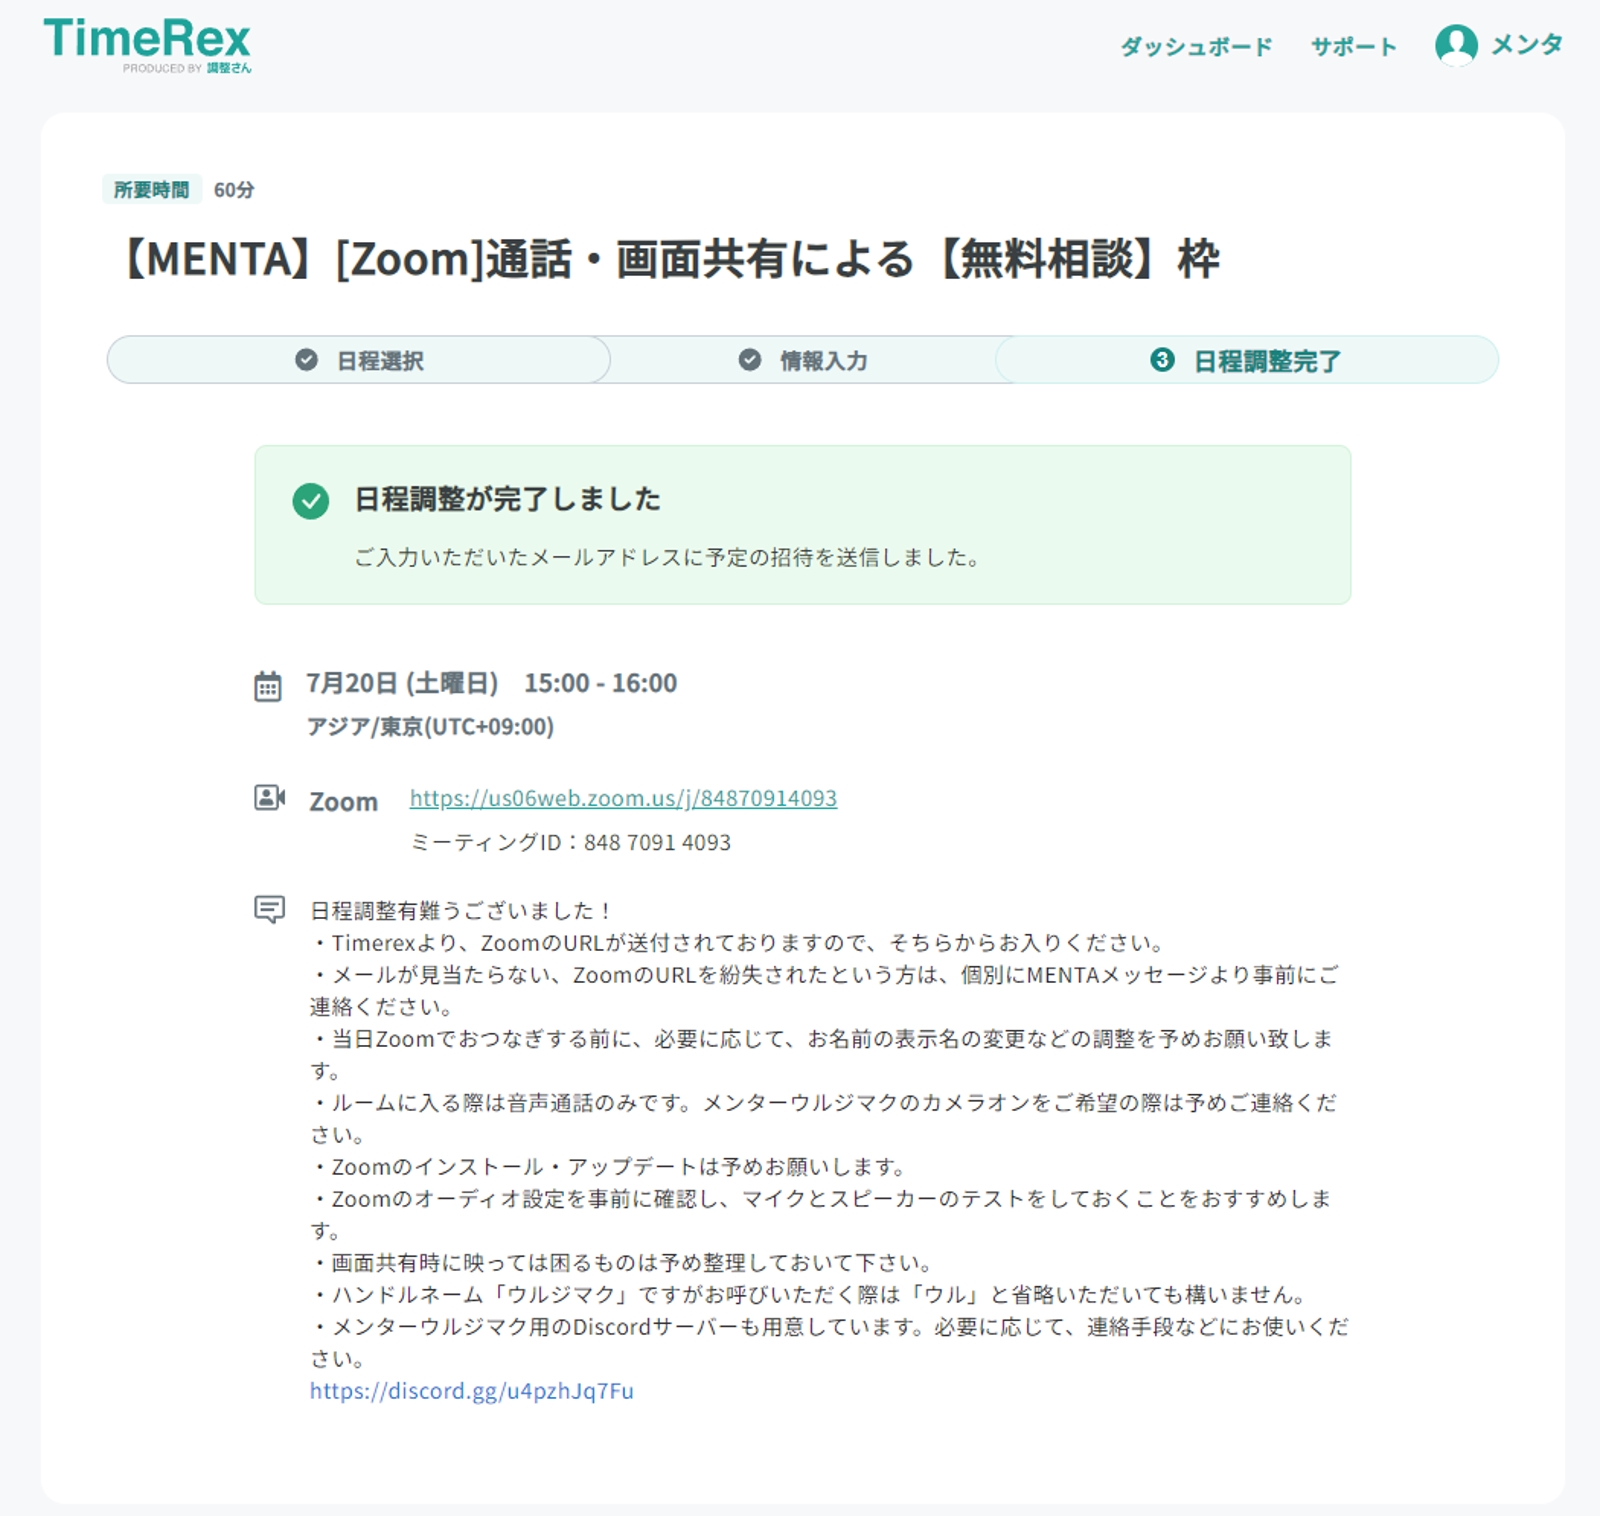
Task: Click the comment message icon
Action: point(269,909)
